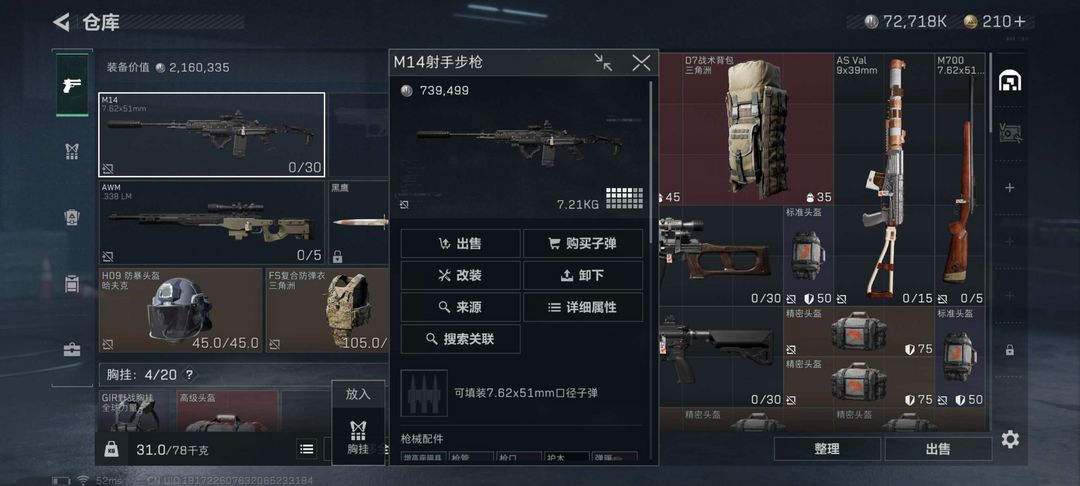Image resolution: width=1080 pixels, height=486 pixels.
Task: Toggle the list view icon near weight
Action: pos(307,450)
